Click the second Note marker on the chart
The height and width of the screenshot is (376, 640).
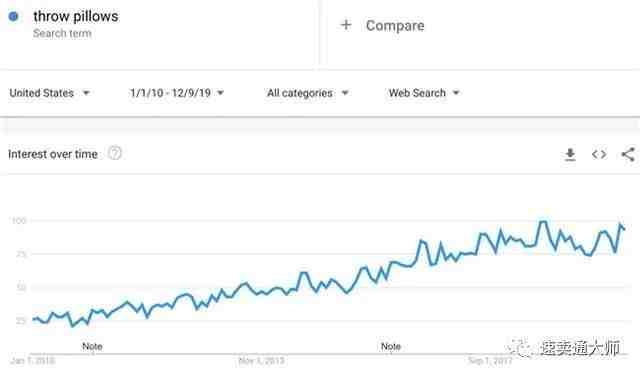pyautogui.click(x=391, y=346)
